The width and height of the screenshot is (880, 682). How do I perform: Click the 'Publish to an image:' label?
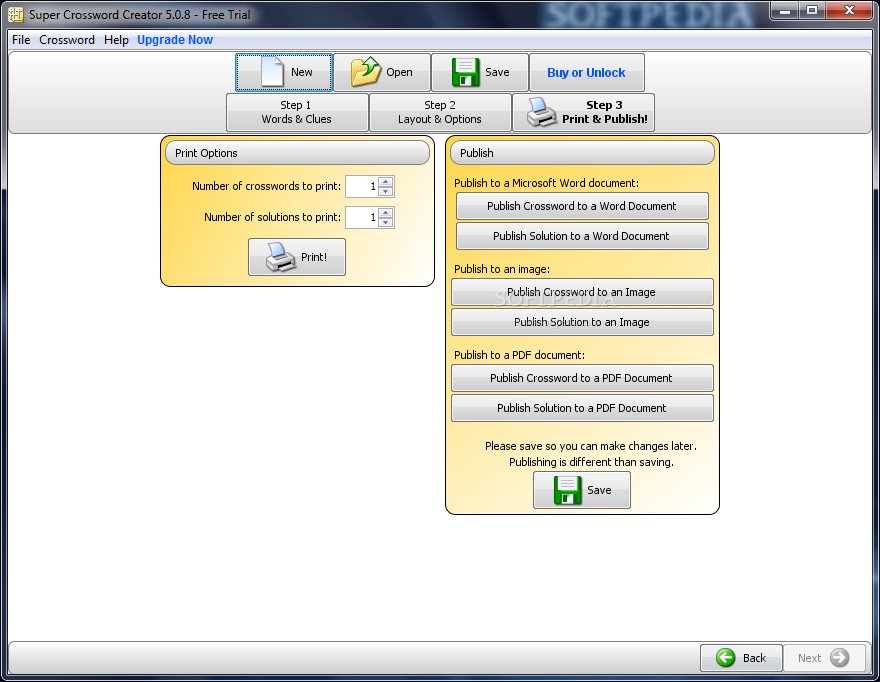(502, 269)
